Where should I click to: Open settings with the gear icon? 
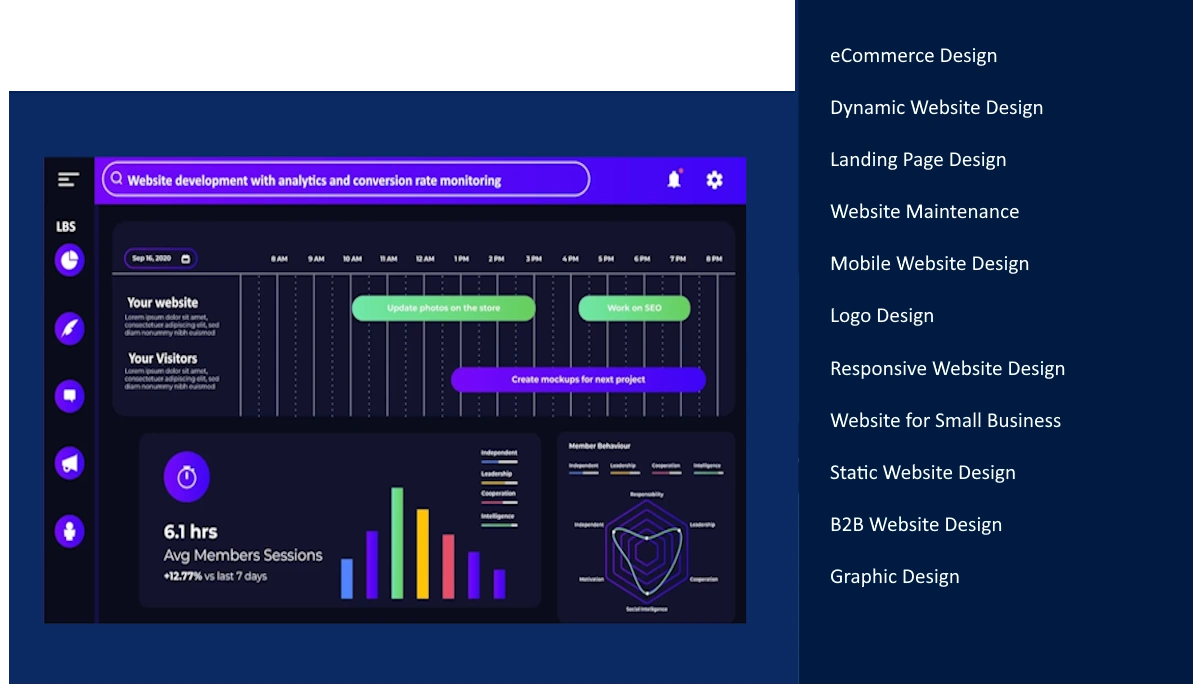pos(714,180)
